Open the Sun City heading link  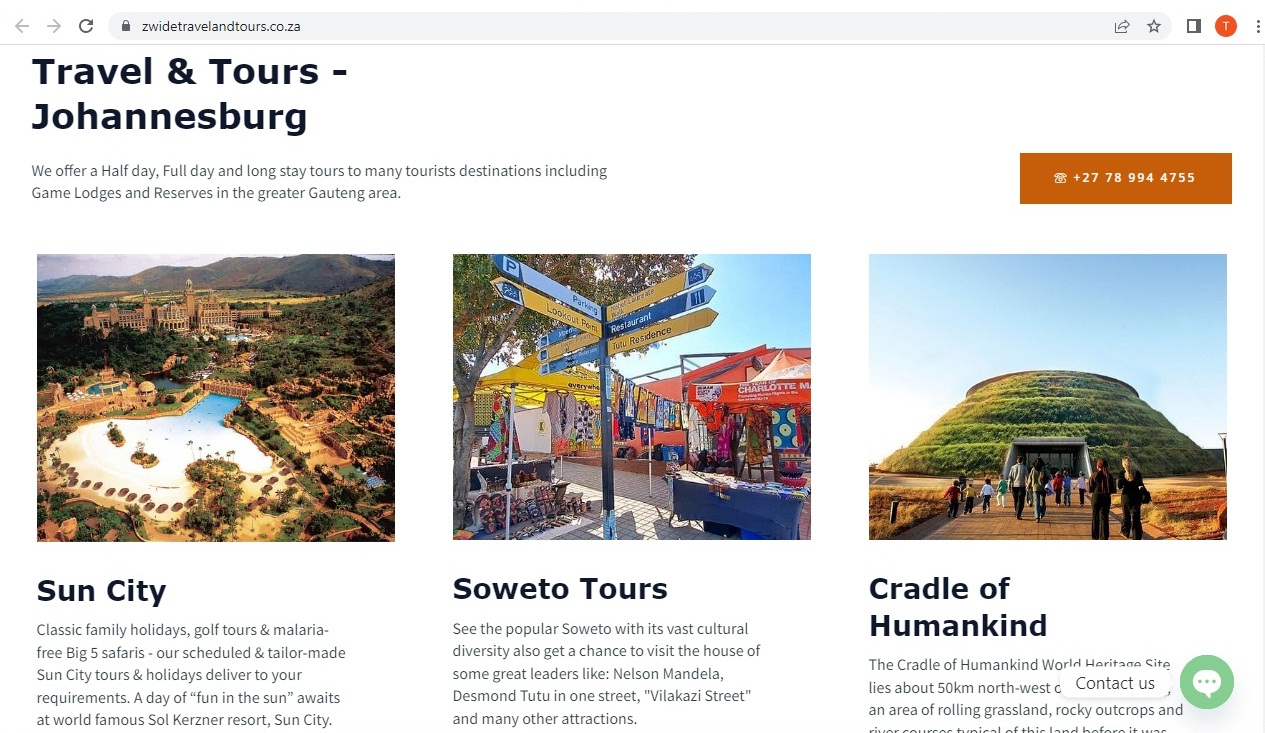click(x=100, y=591)
